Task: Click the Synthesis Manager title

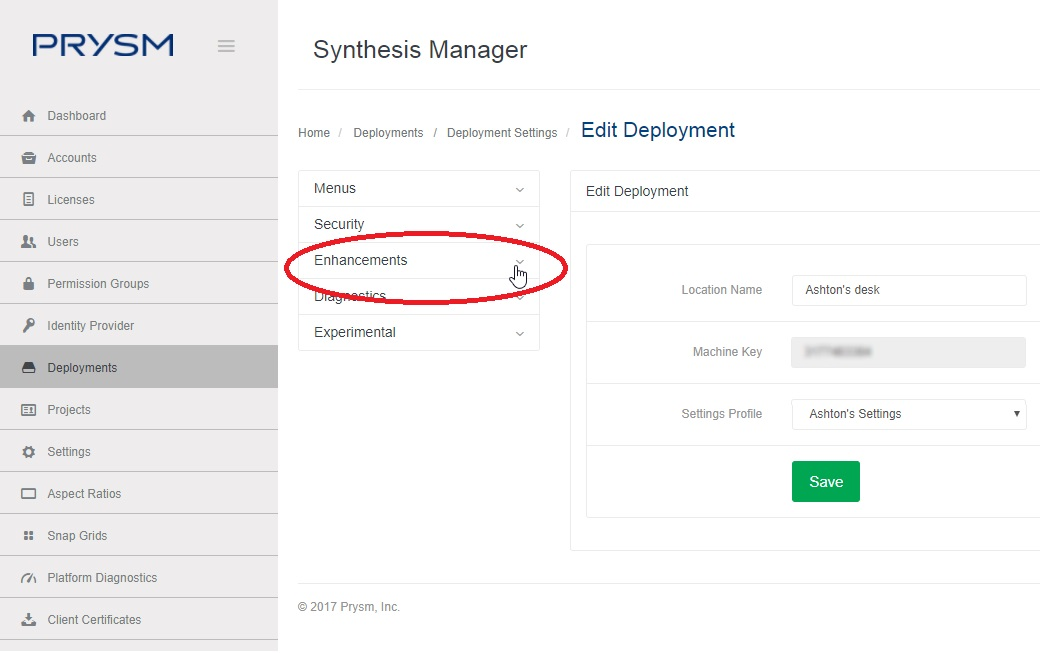Action: click(x=420, y=50)
